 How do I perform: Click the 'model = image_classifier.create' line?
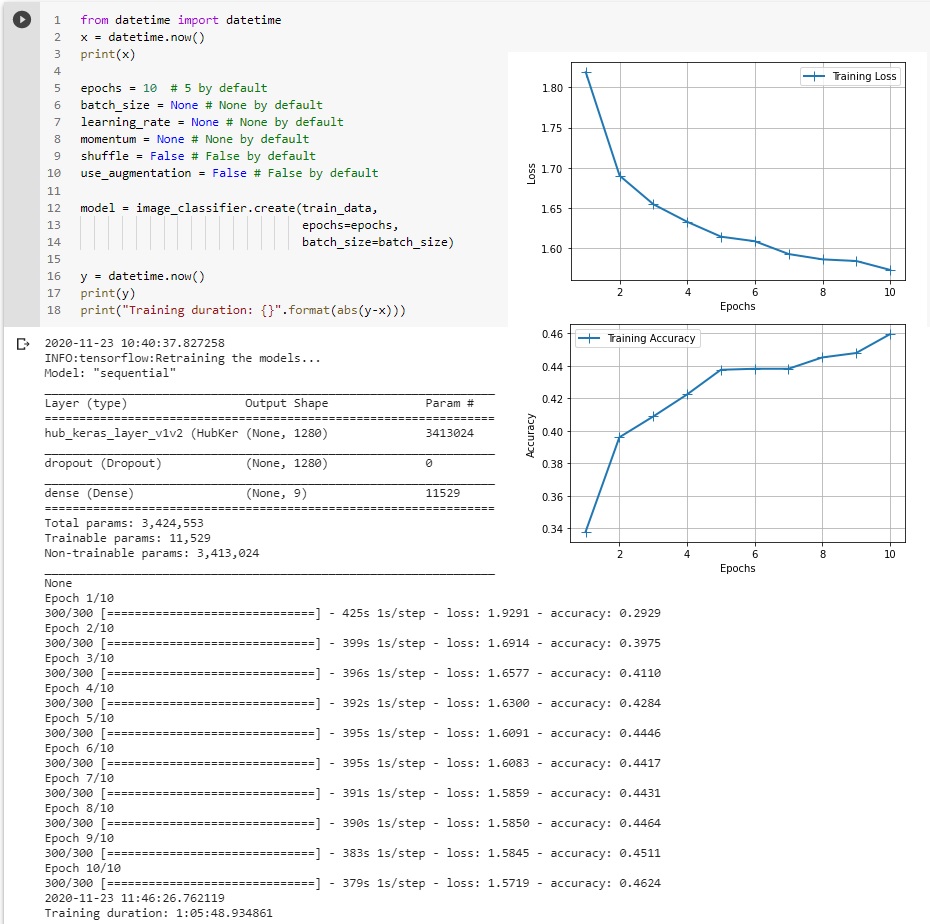(229, 208)
